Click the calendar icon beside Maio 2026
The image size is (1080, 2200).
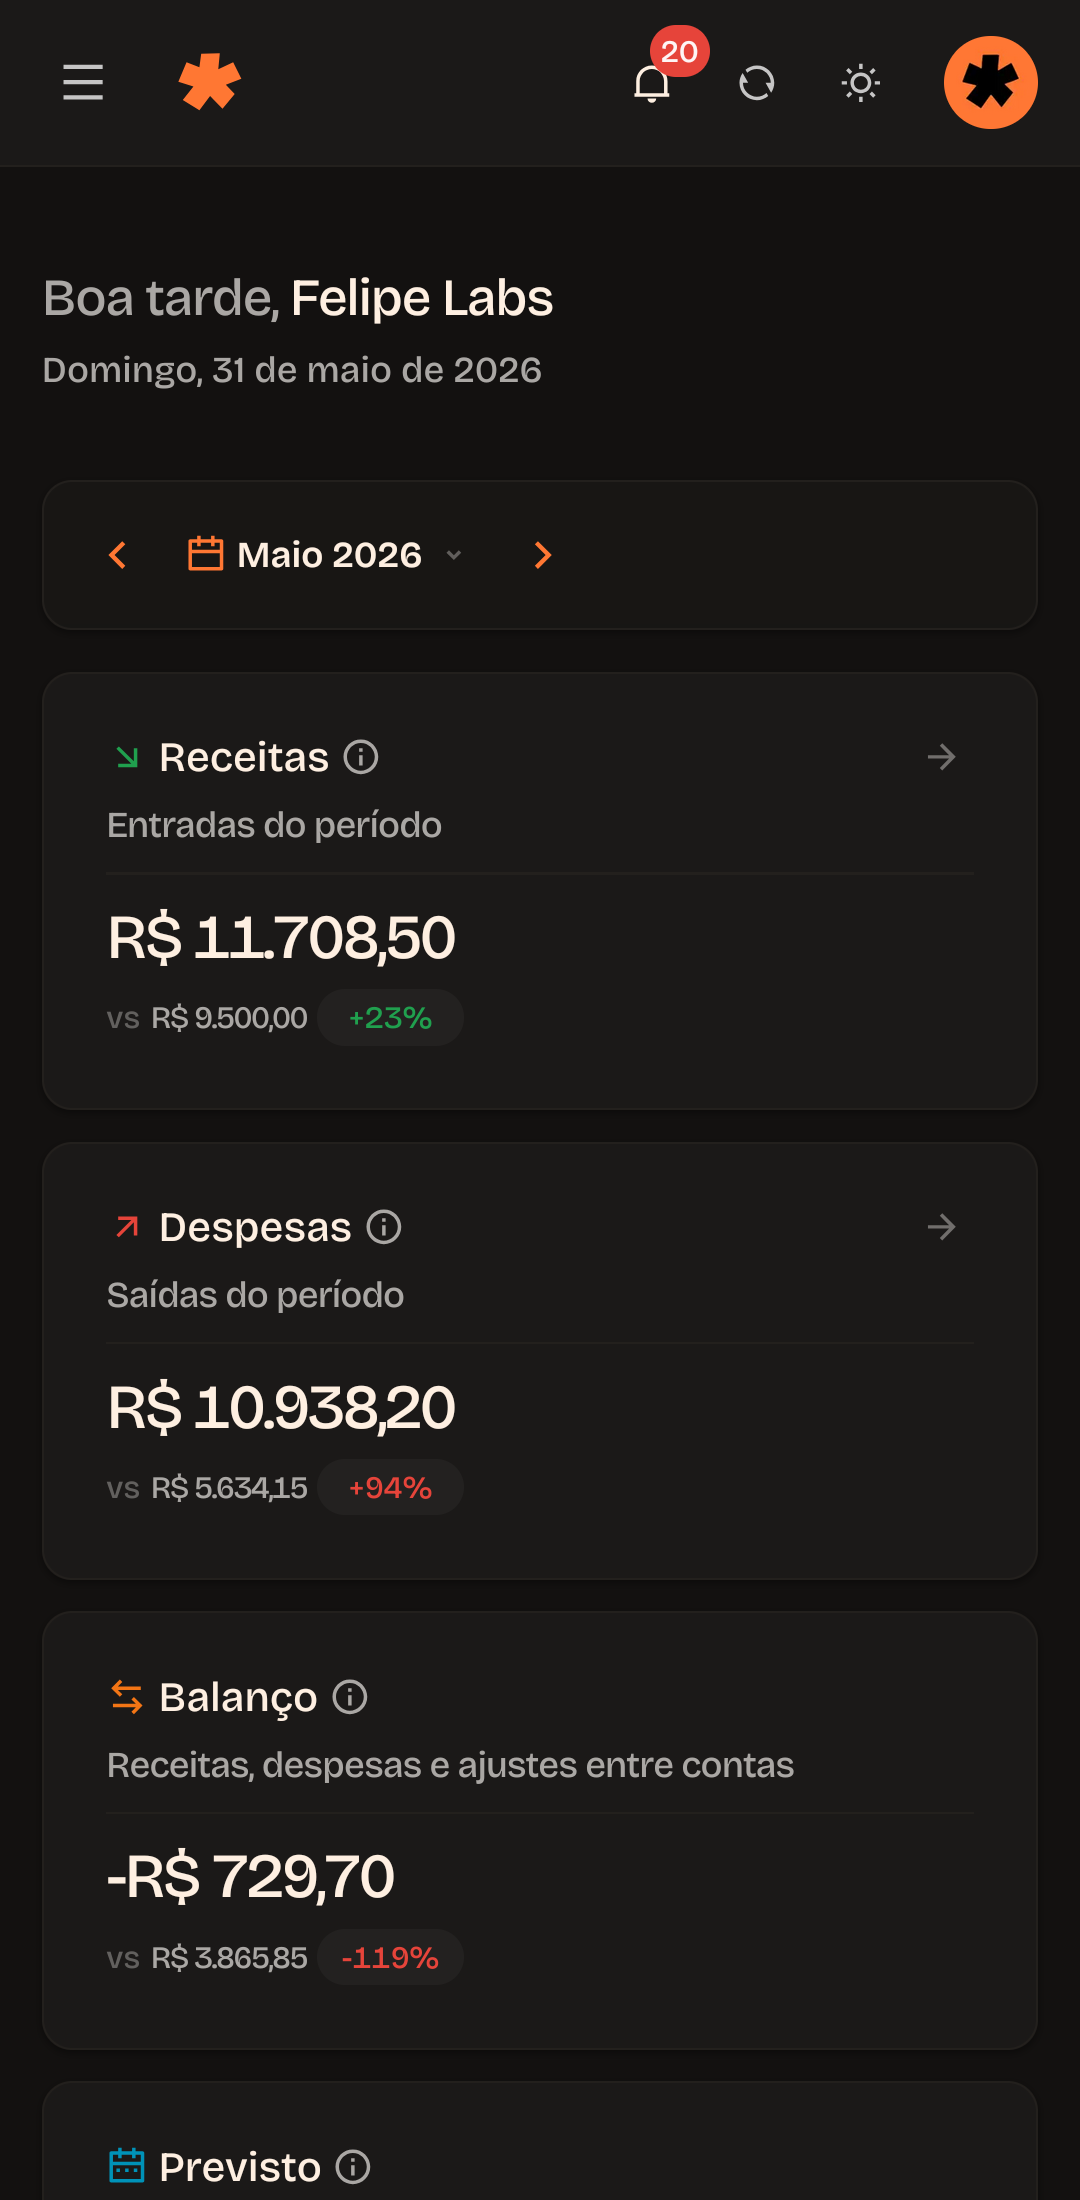tap(206, 554)
